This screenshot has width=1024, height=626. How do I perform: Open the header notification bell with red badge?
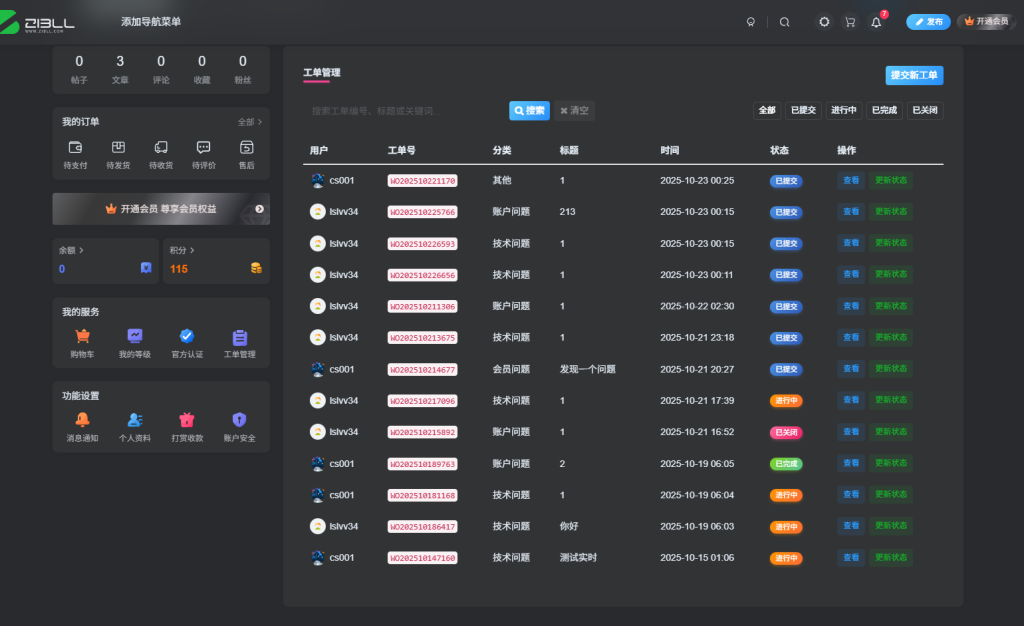875,21
